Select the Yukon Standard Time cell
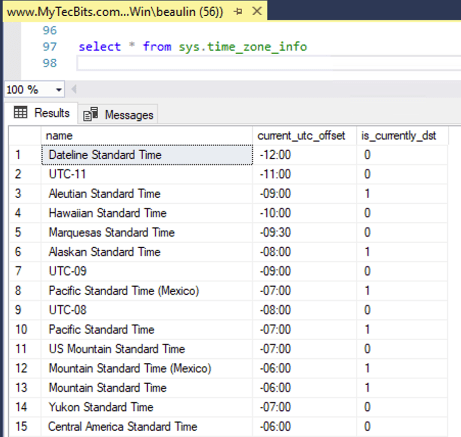 (147, 407)
